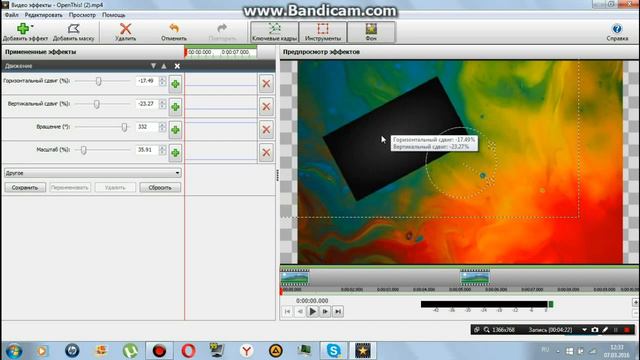Step one frame forward
This screenshot has height=360, width=640.
pyautogui.click(x=325, y=311)
